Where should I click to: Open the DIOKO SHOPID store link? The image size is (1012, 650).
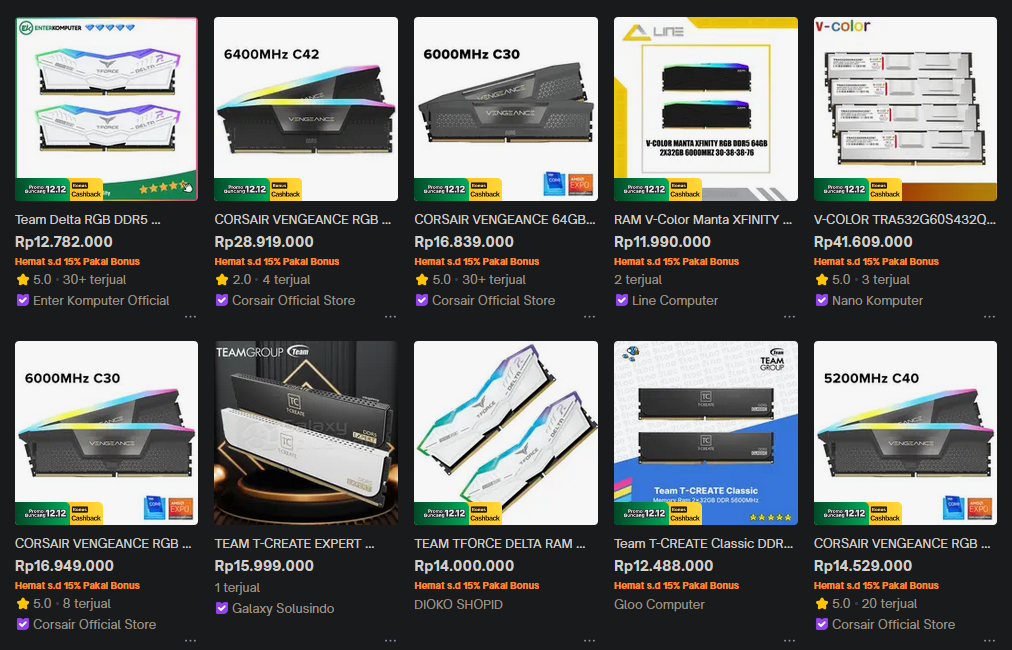(458, 605)
